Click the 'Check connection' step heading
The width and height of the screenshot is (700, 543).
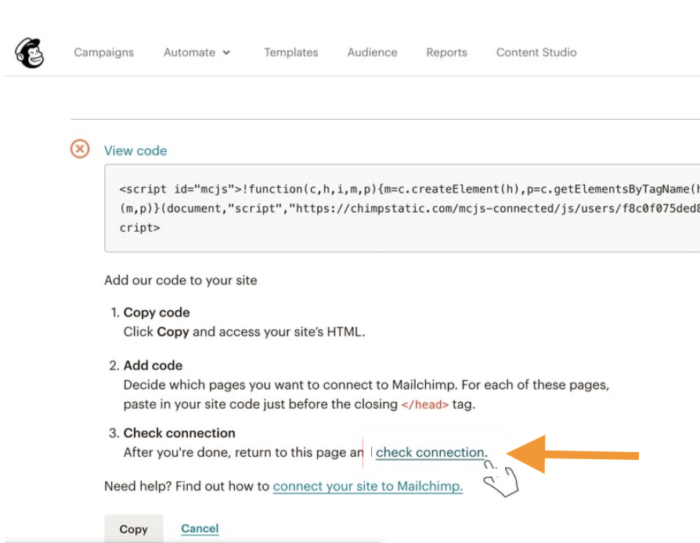click(x=179, y=433)
